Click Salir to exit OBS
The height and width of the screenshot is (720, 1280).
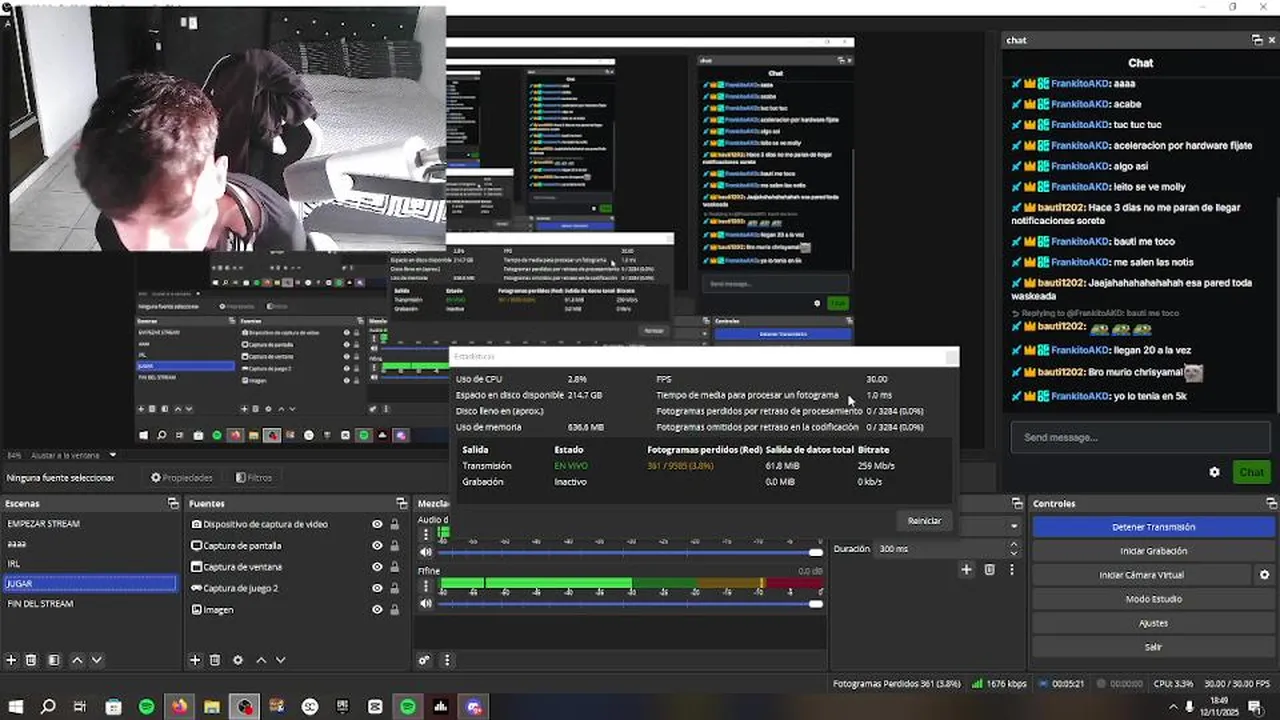coord(1153,647)
